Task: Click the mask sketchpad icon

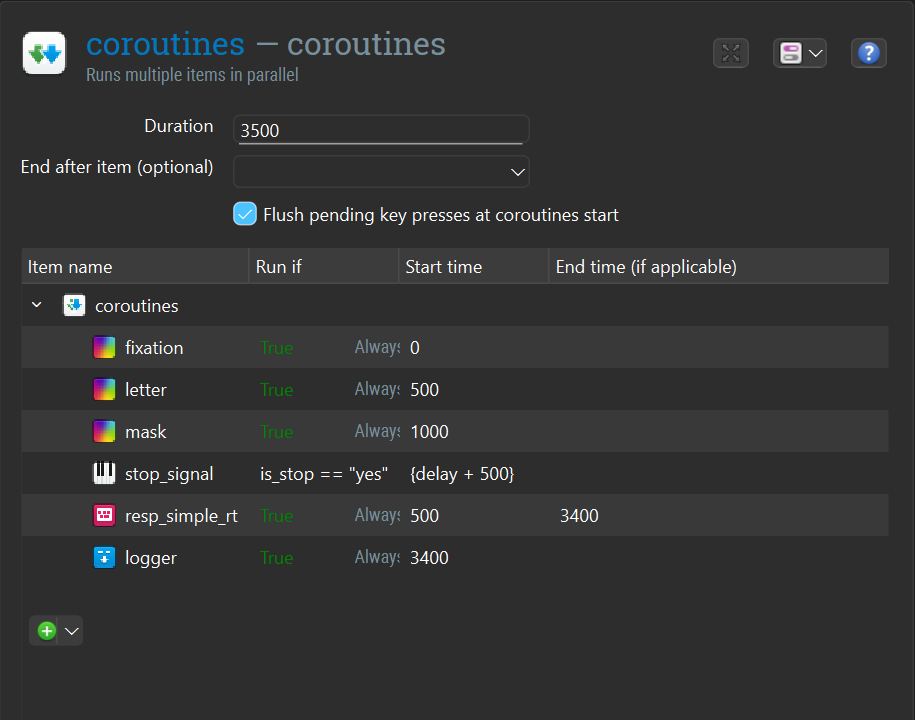Action: tap(104, 431)
